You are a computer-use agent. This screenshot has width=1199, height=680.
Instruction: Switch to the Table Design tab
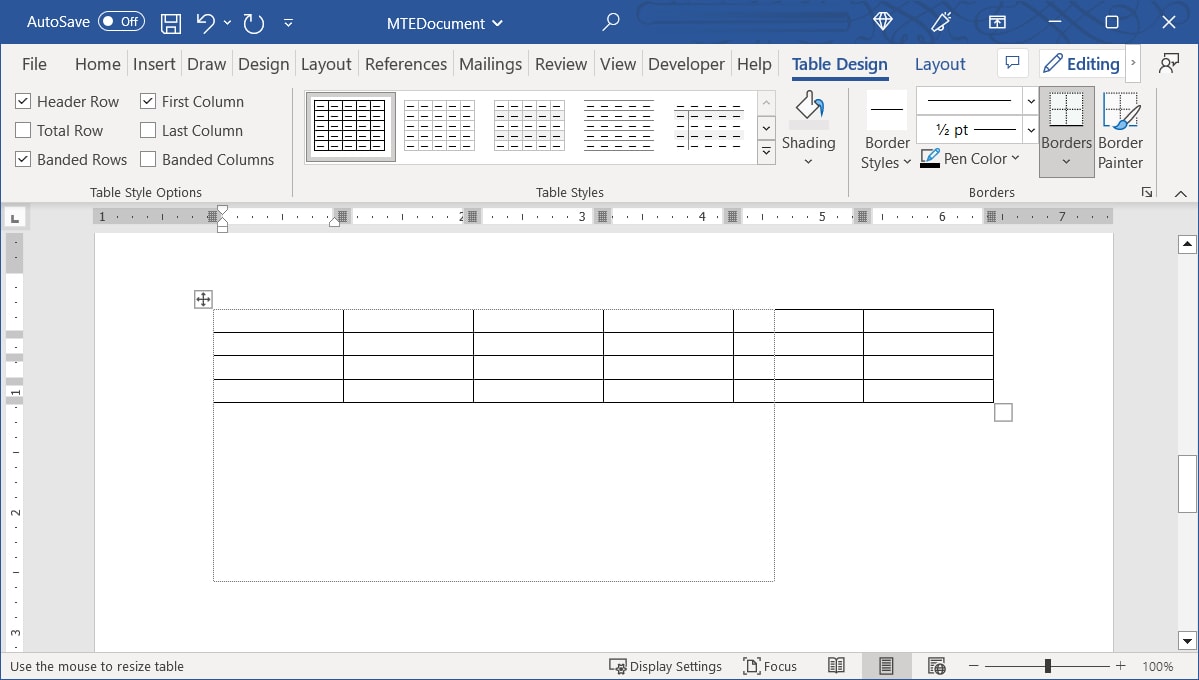839,64
